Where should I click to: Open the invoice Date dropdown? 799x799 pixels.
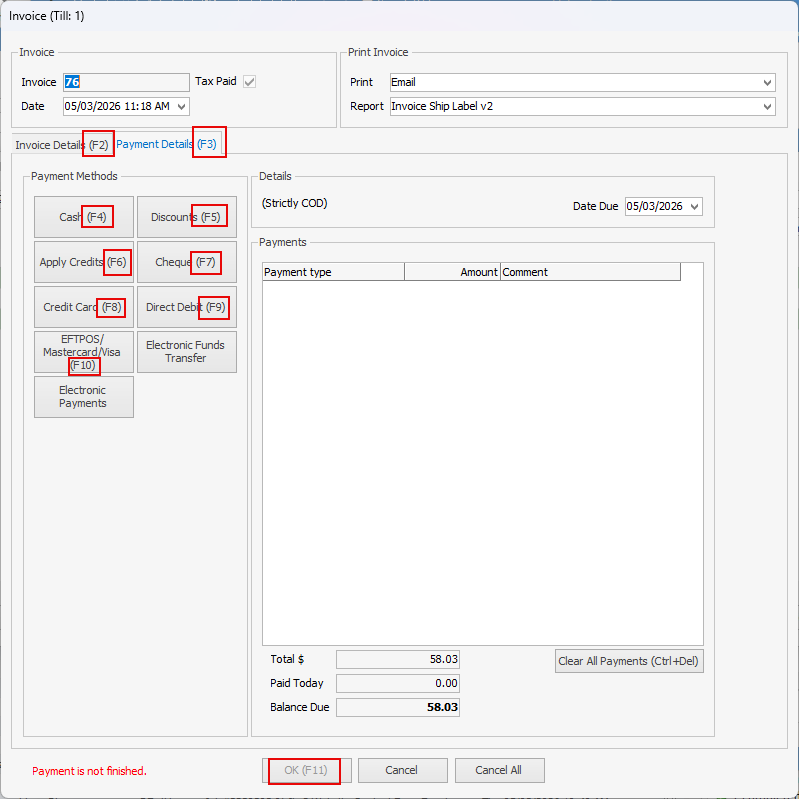[x=181, y=106]
